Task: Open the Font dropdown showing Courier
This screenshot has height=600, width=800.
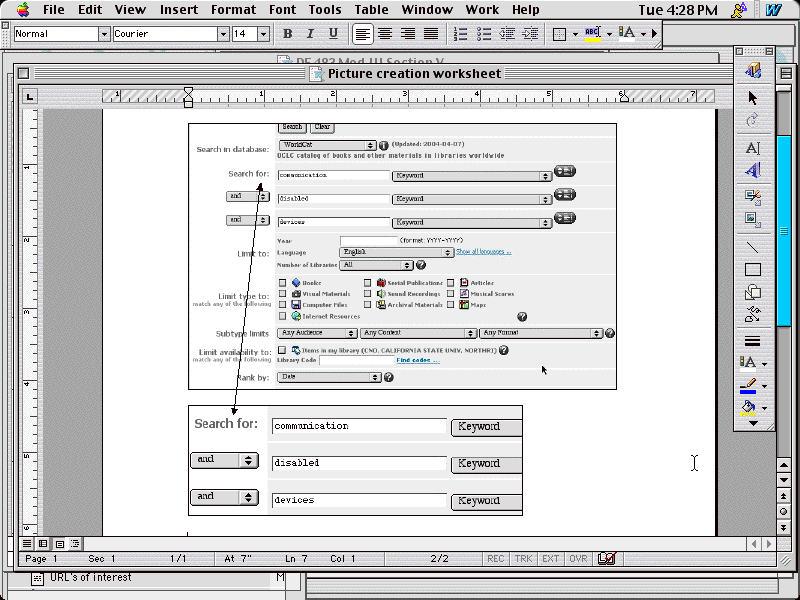Action: pyautogui.click(x=223, y=34)
